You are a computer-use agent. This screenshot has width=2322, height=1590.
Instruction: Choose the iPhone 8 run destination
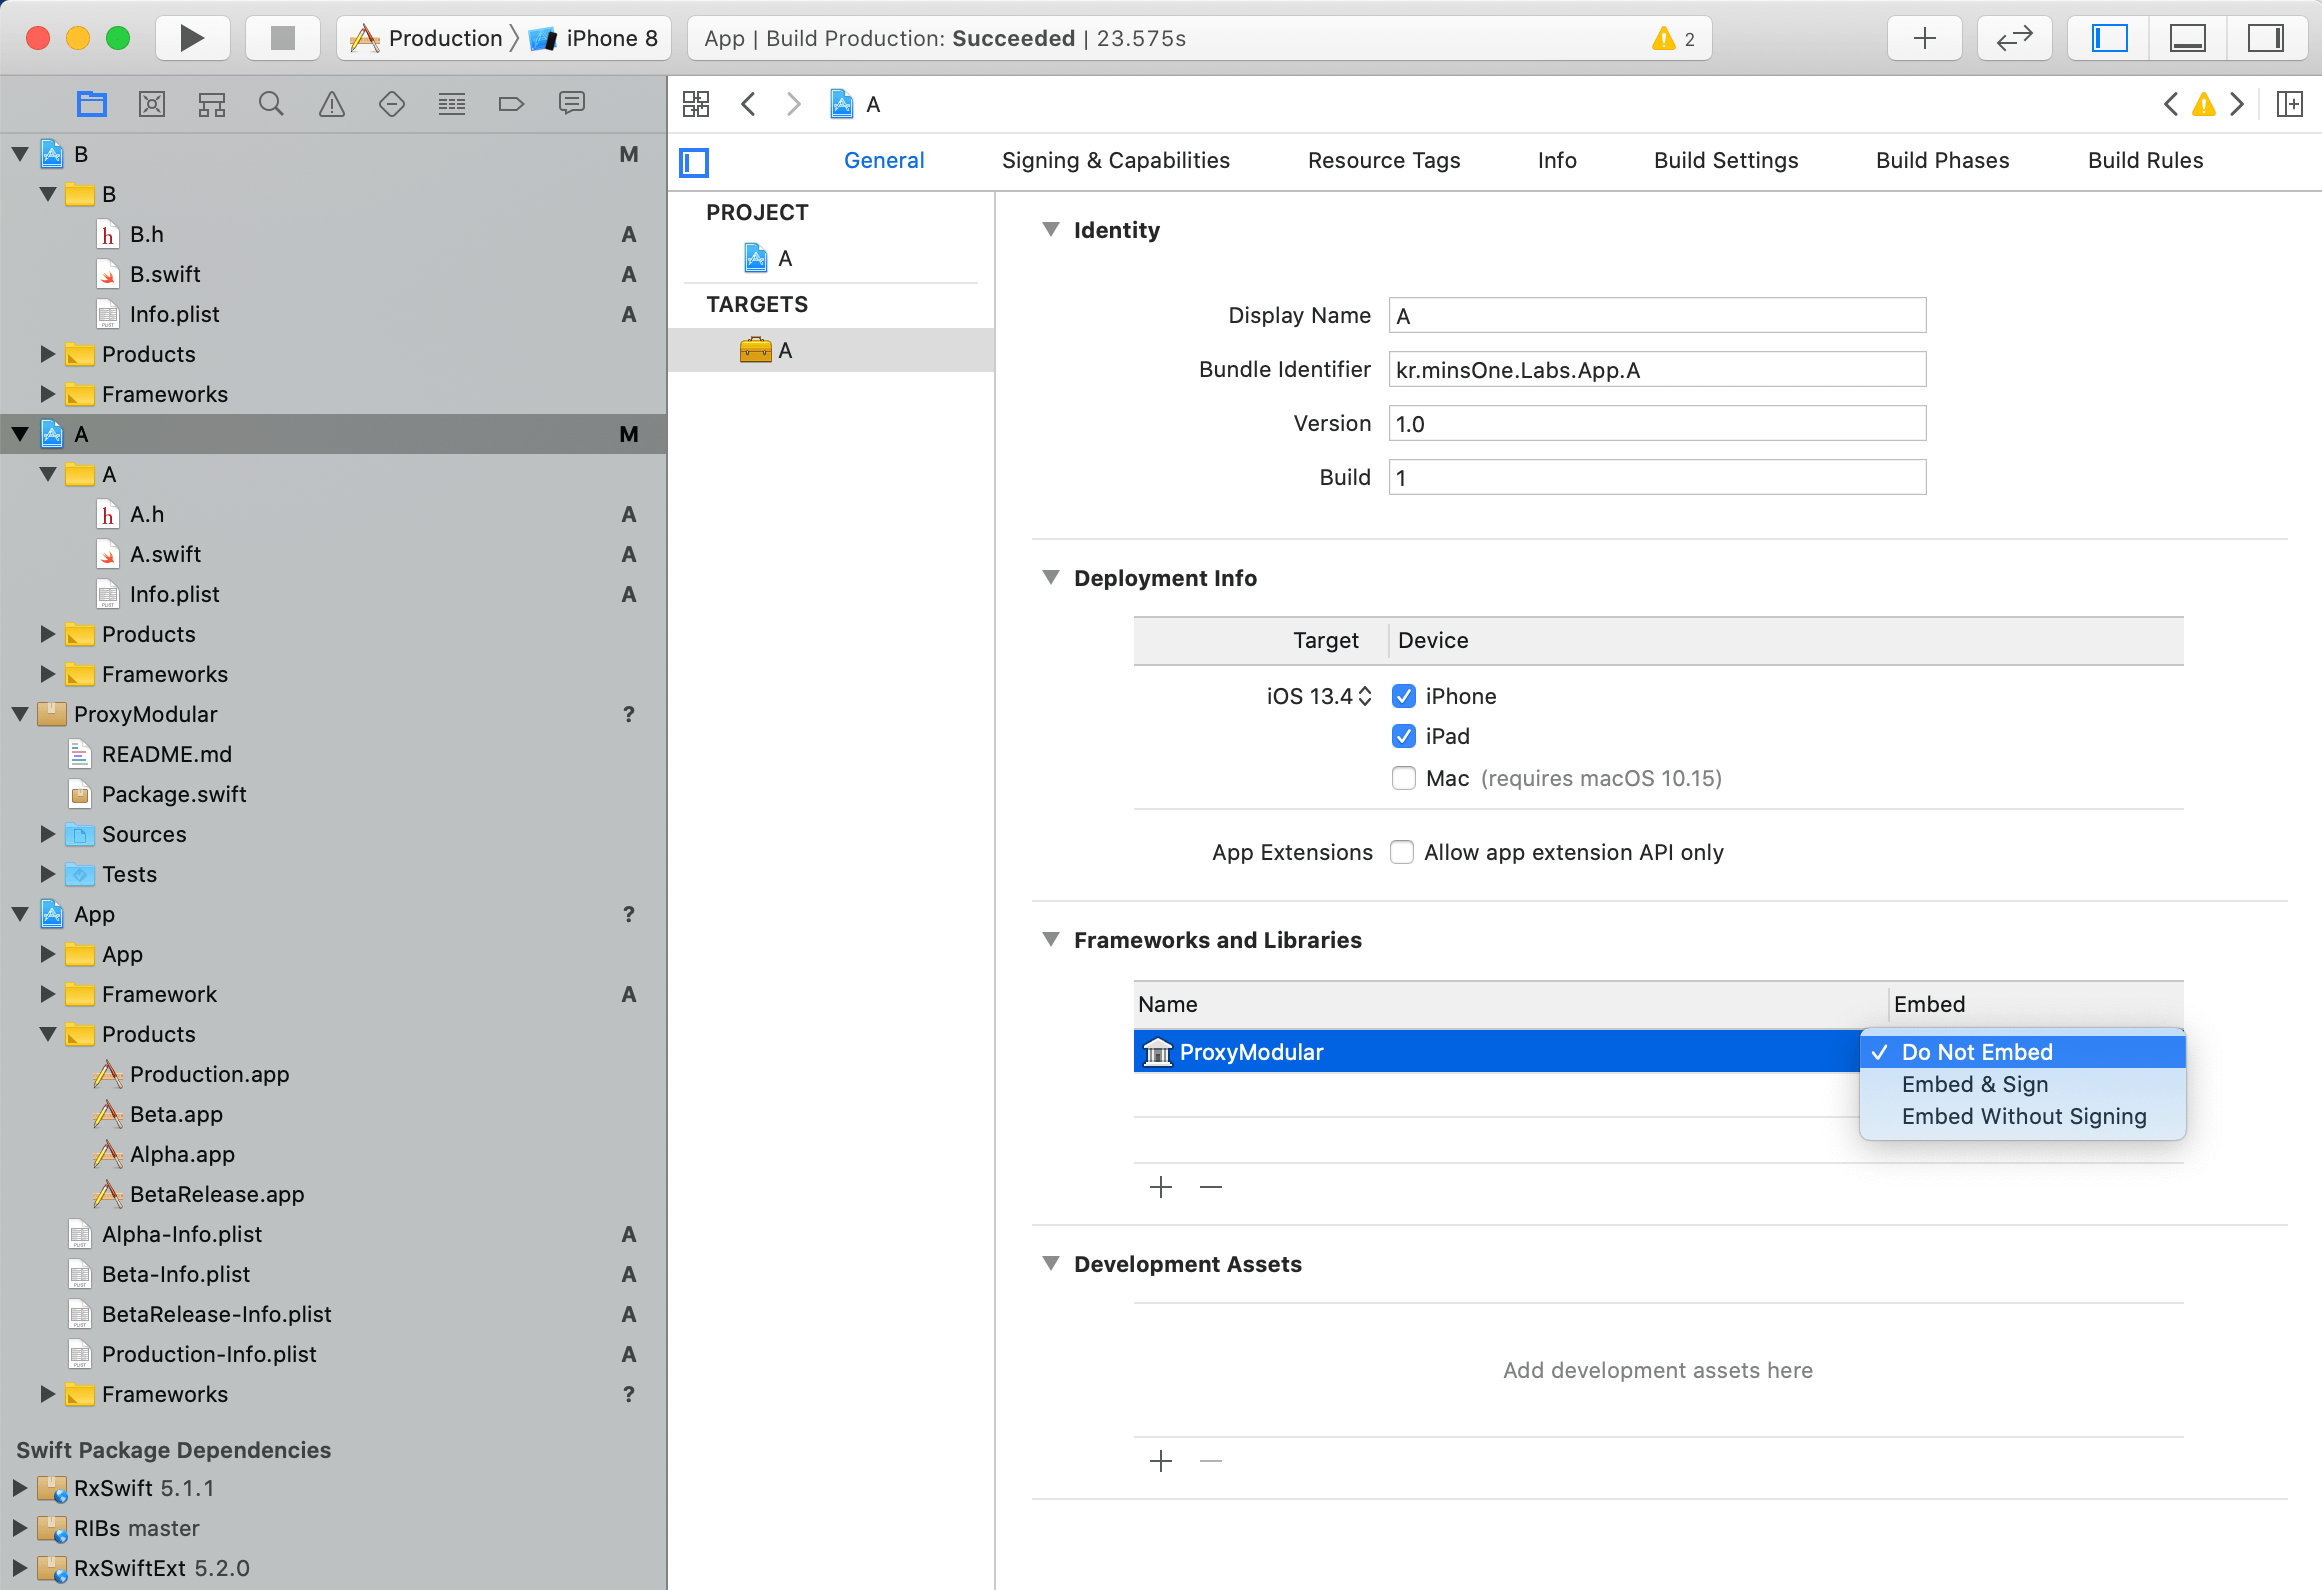(x=594, y=38)
